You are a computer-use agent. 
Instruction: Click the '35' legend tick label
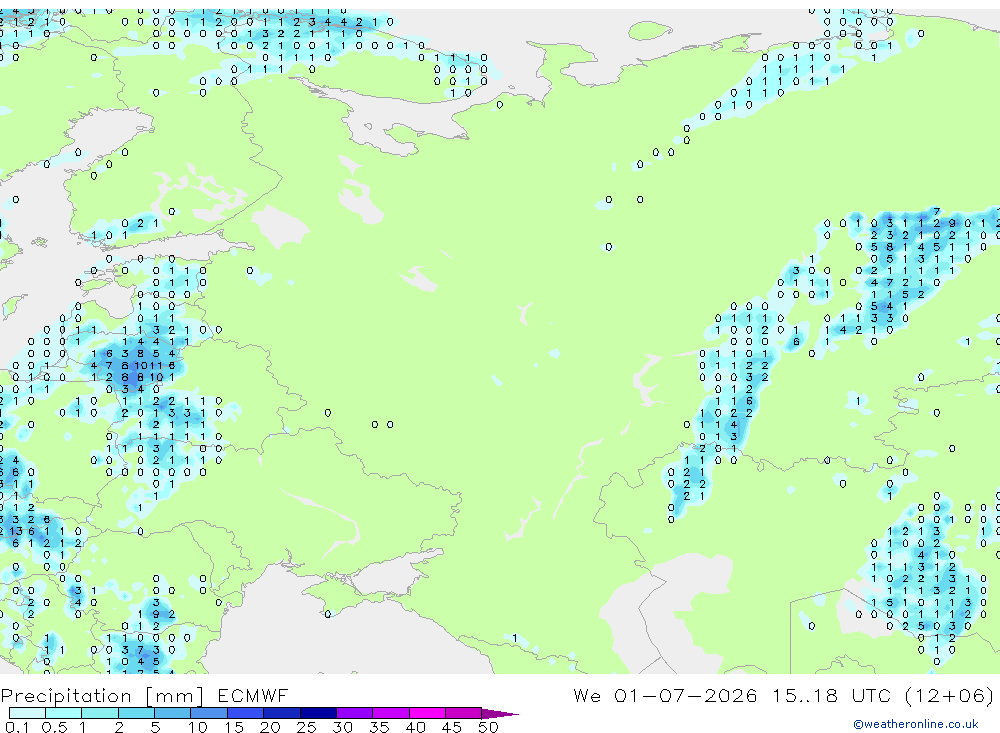(379, 727)
